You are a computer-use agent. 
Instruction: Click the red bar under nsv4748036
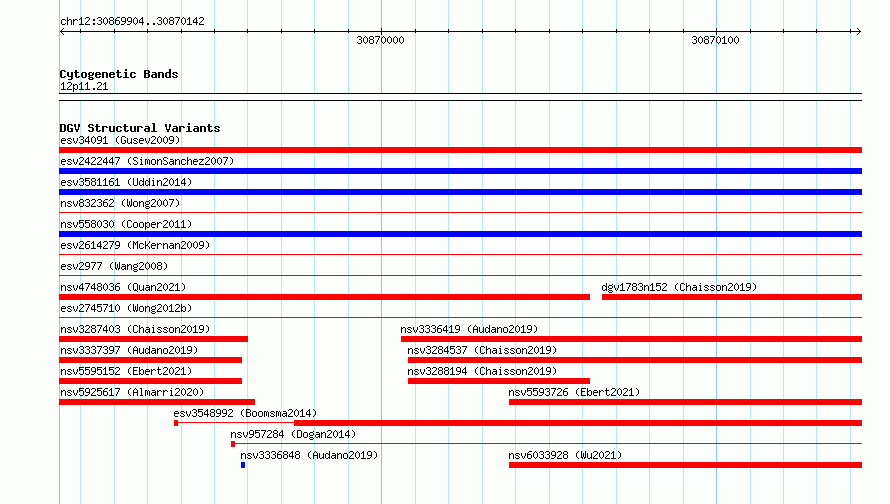coord(325,297)
